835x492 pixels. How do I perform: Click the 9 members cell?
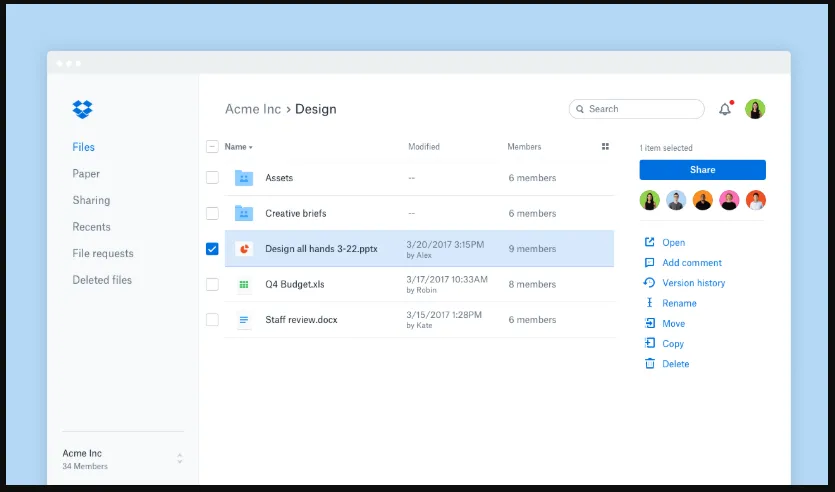[x=532, y=249]
